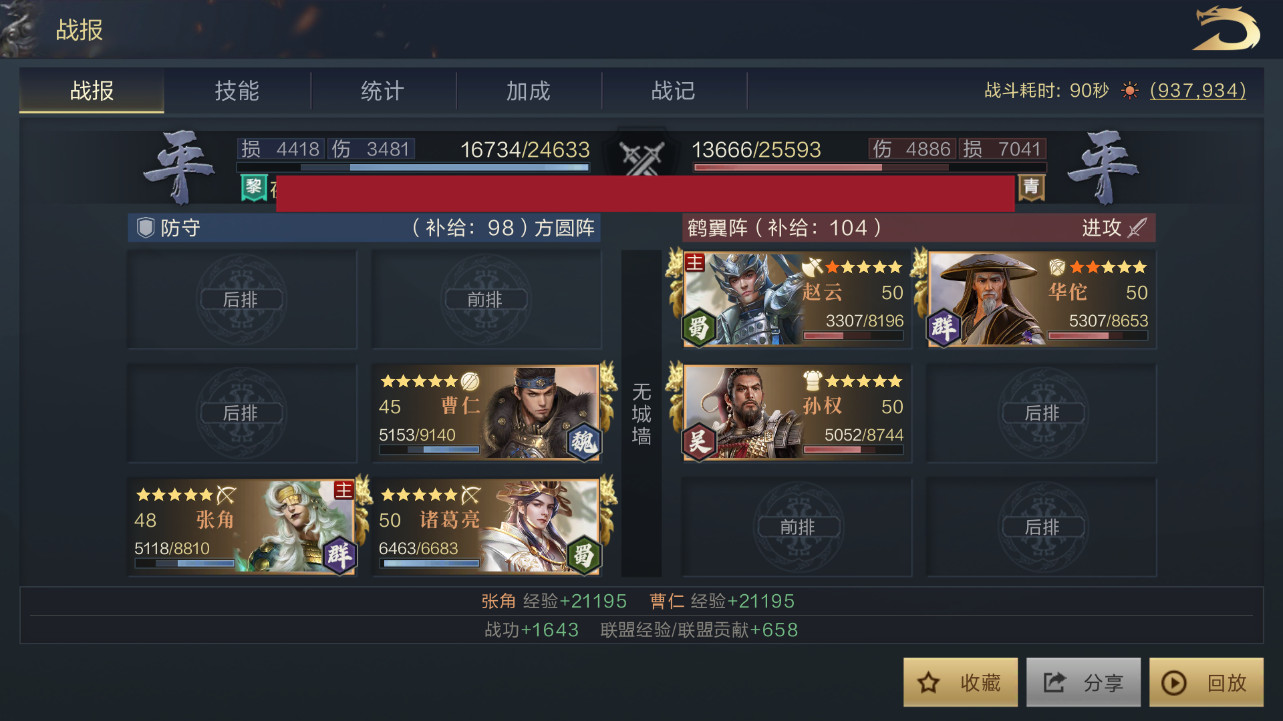Viewport: 1283px width, 721px height.
Task: Select the 诸葛亮 hero card
Action: click(x=488, y=526)
